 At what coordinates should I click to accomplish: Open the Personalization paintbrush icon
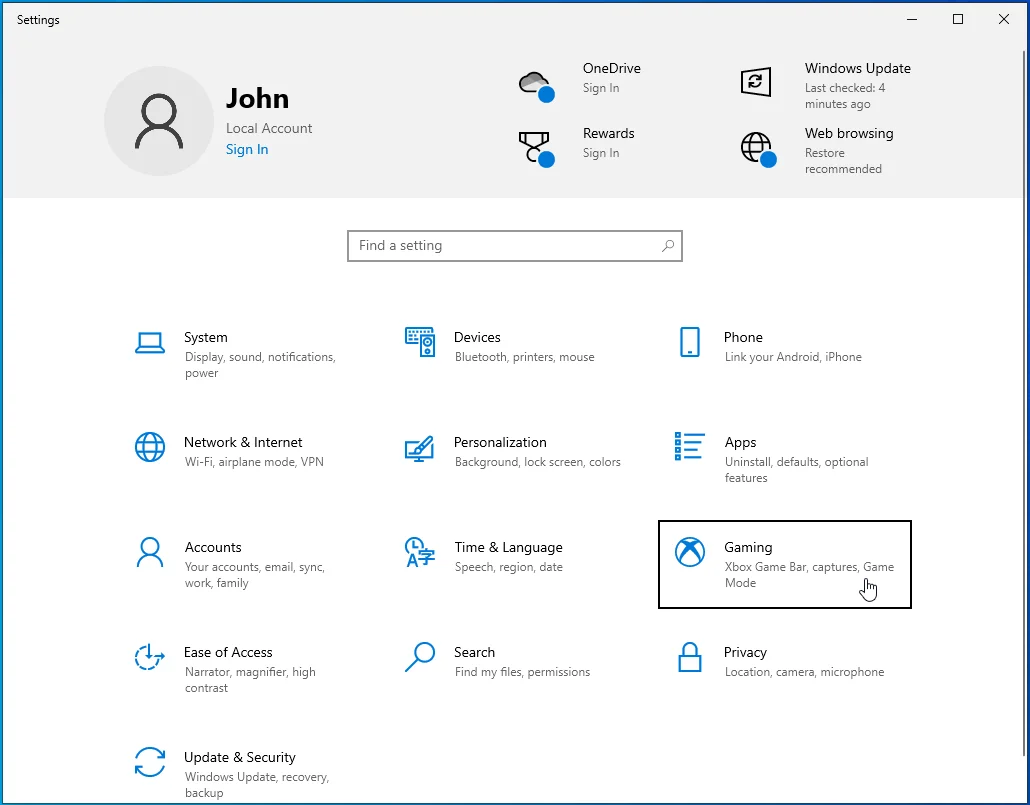[x=419, y=448]
